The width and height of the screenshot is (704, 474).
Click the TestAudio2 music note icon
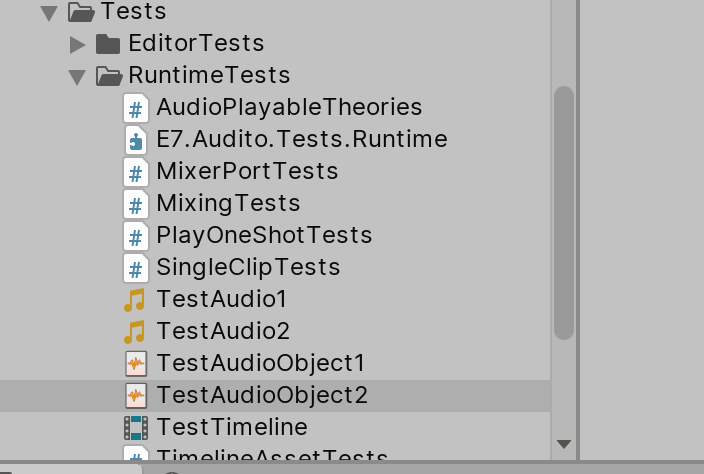(x=135, y=332)
